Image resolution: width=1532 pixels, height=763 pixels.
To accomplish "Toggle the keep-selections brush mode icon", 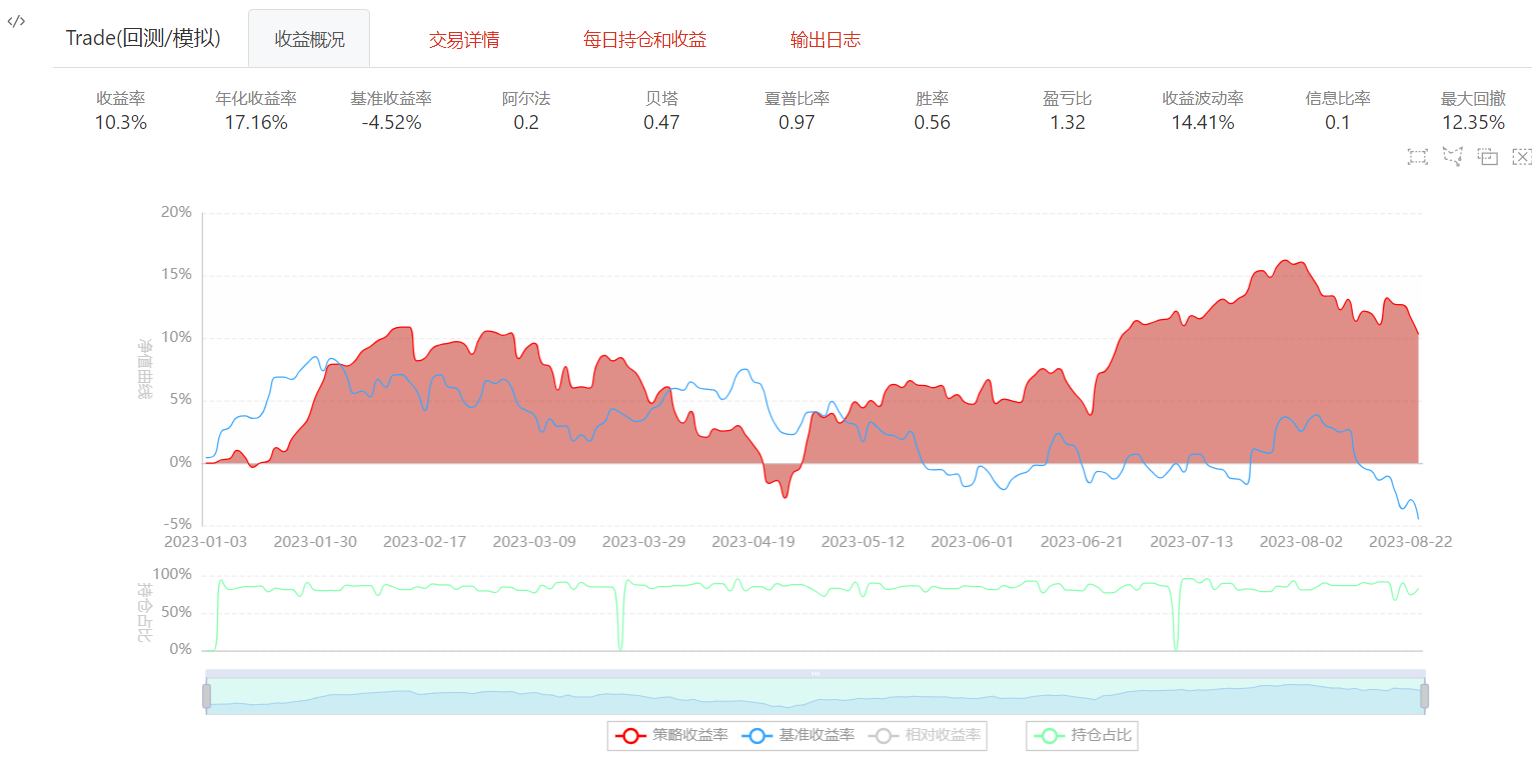I will pos(1487,157).
